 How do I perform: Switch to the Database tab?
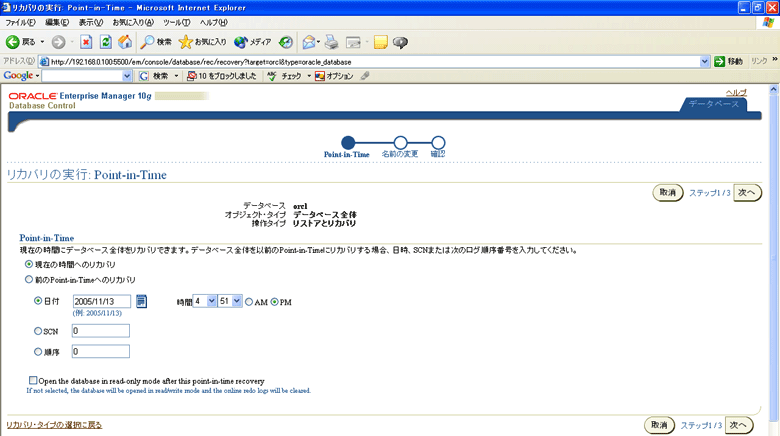point(714,104)
